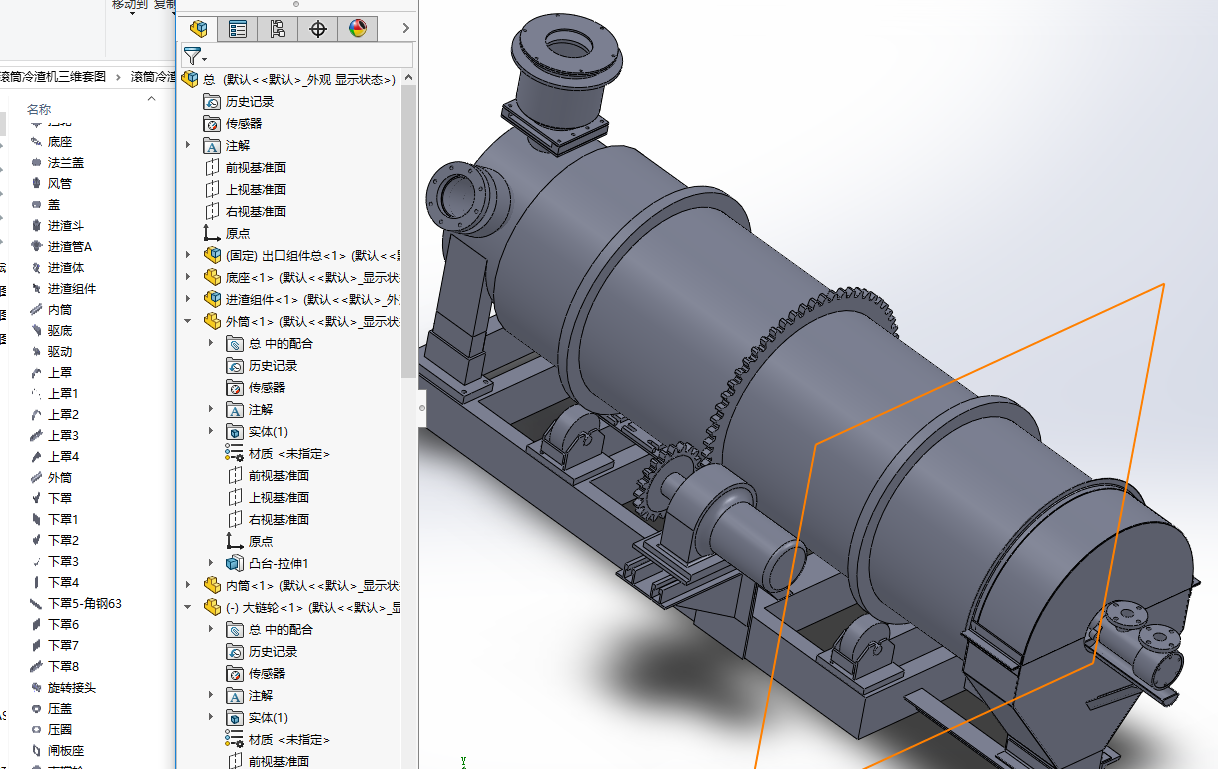Image resolution: width=1218 pixels, height=769 pixels.
Task: Collapse the (-) 大链轮<1> component node
Action: pos(188,607)
